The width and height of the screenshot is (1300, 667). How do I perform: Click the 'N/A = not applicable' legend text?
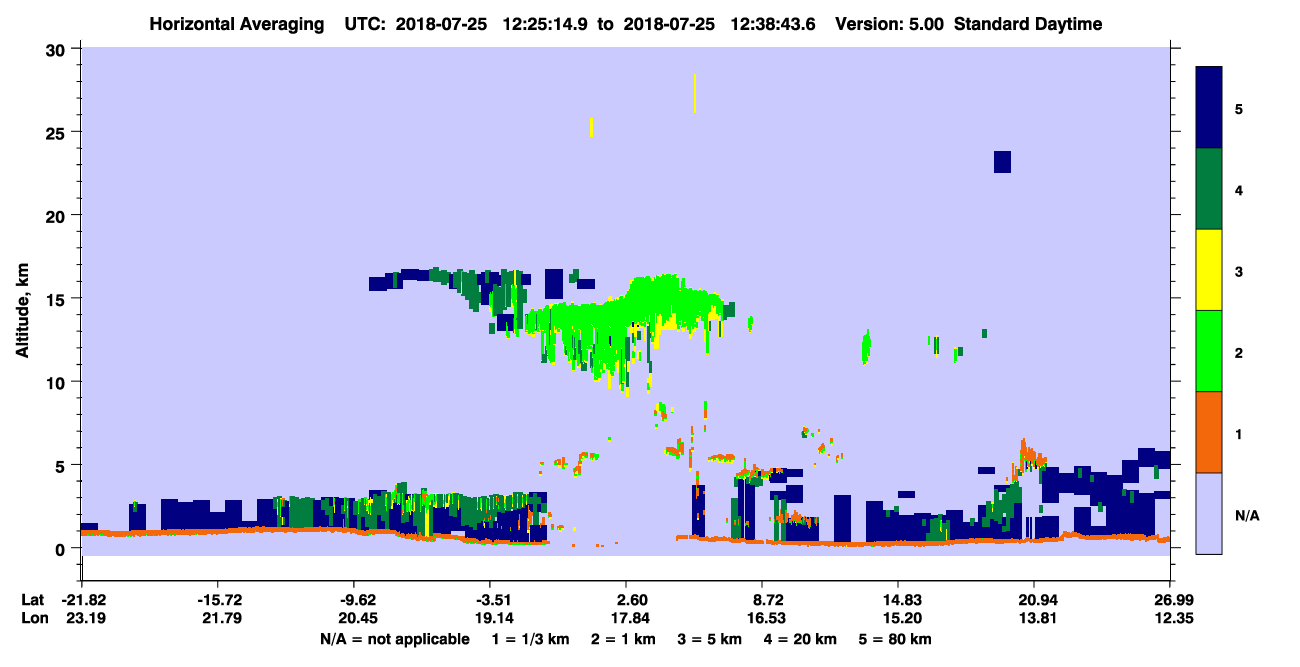[395, 639]
